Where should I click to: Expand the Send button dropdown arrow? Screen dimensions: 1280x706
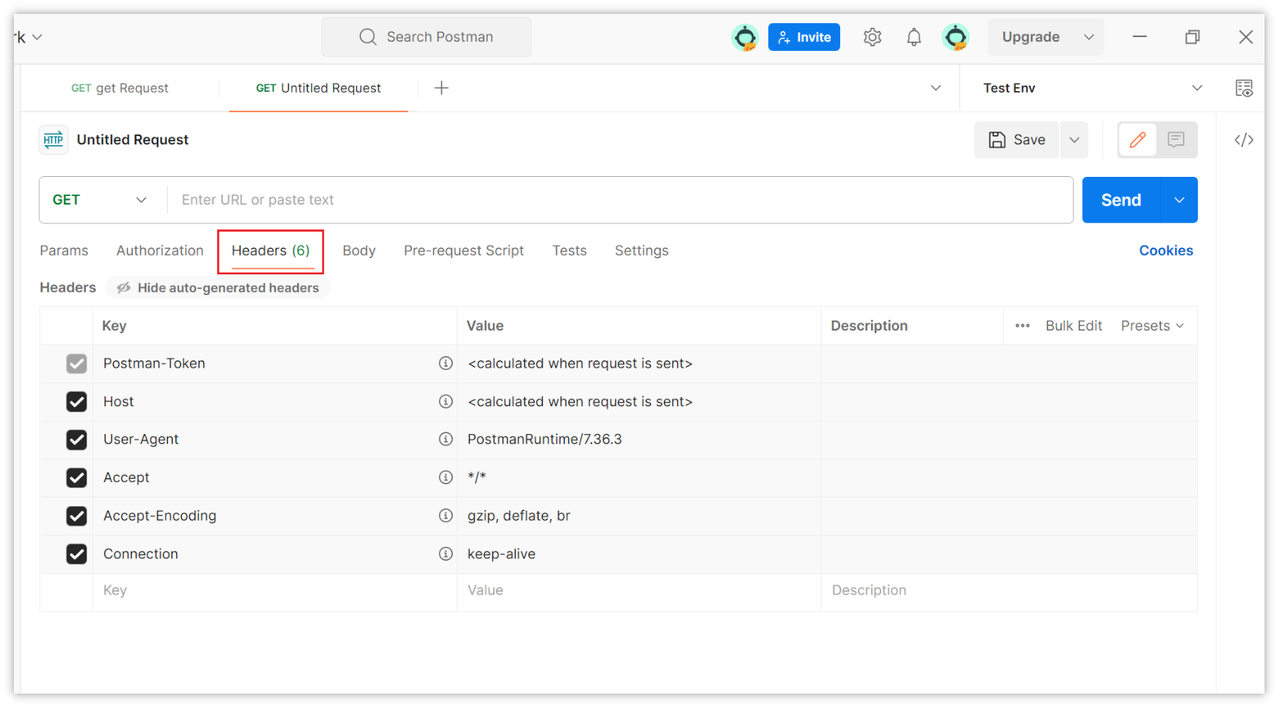click(x=1179, y=200)
